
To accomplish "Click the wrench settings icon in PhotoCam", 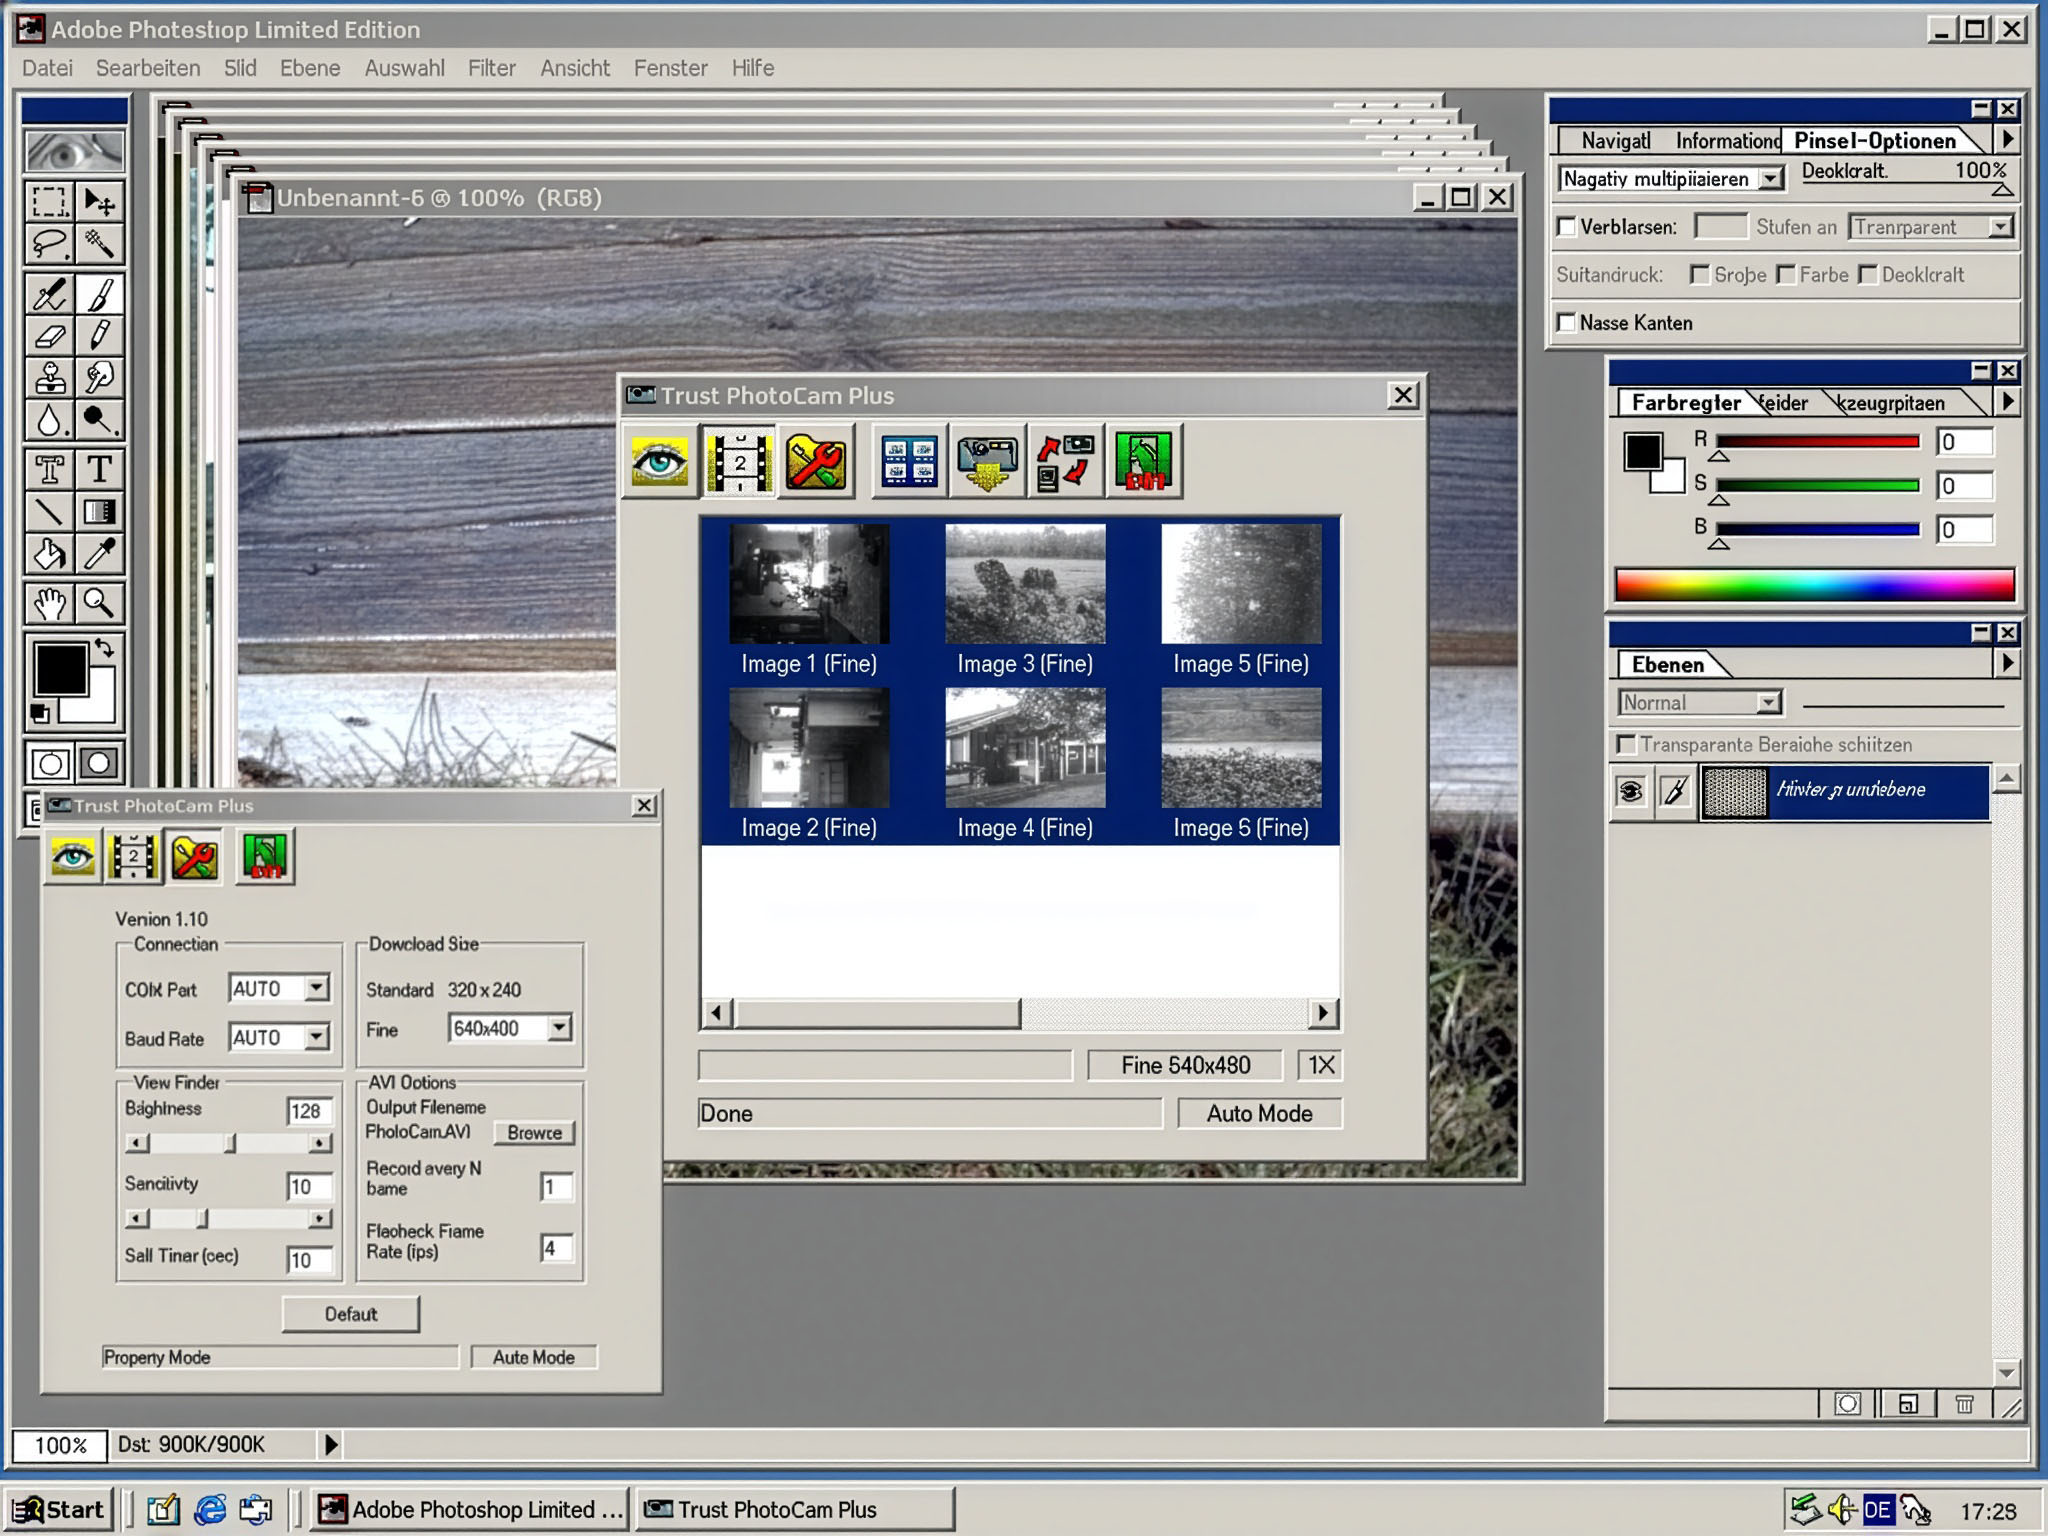I will (x=816, y=461).
